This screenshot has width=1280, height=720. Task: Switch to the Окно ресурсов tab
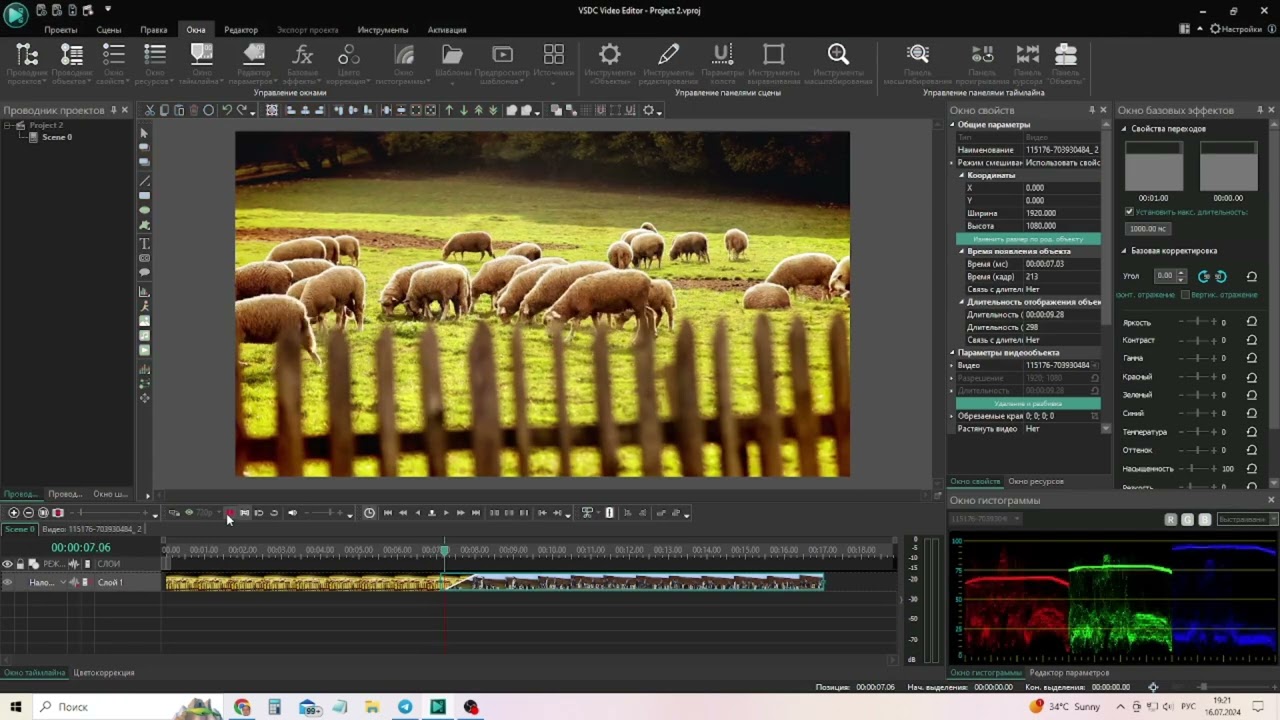(1035, 482)
